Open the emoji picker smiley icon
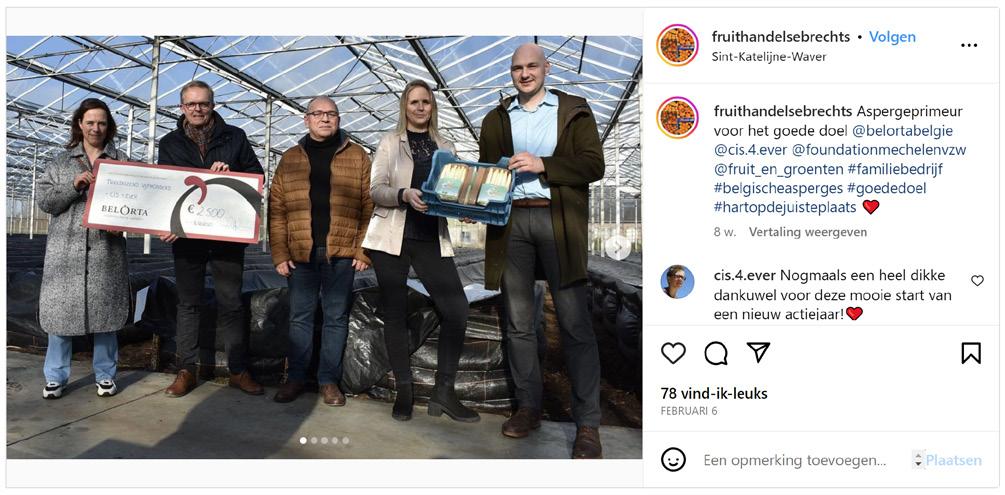 point(673,460)
